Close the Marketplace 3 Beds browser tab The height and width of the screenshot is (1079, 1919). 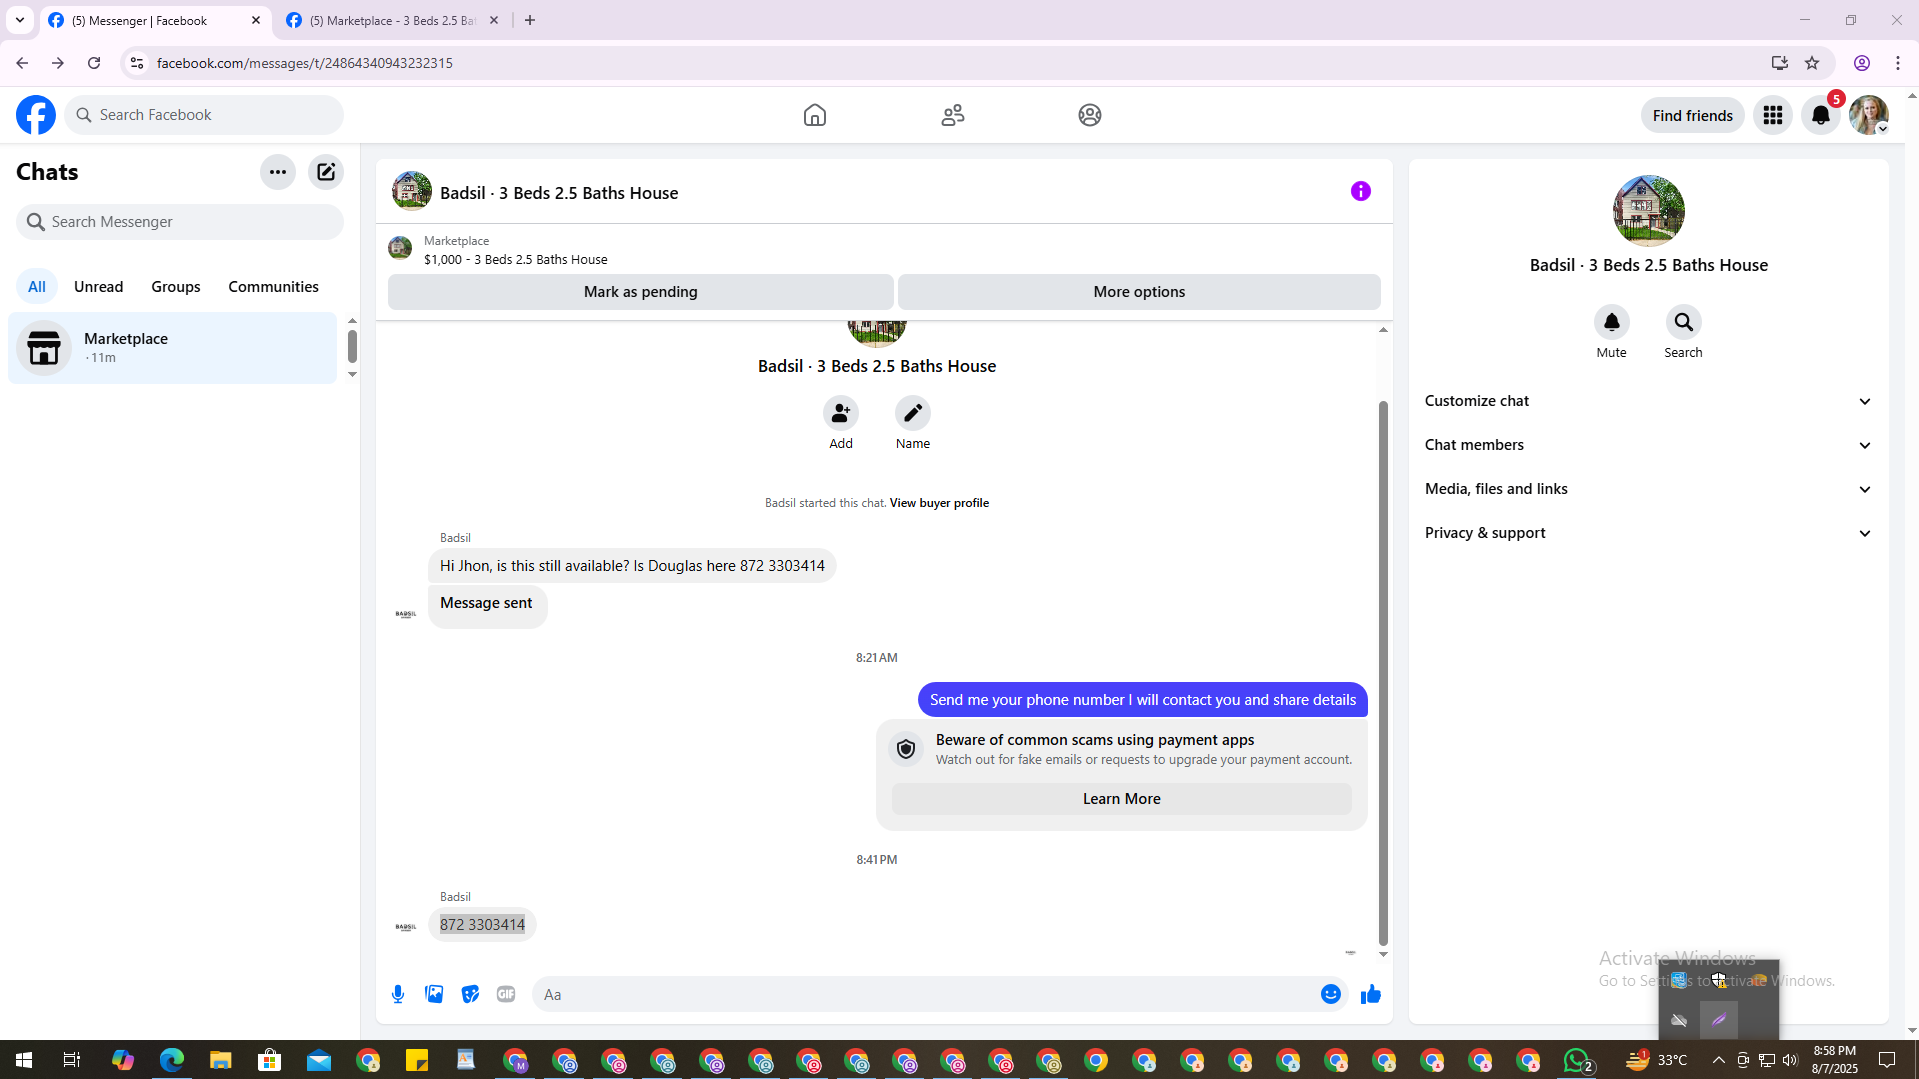pyautogui.click(x=494, y=20)
